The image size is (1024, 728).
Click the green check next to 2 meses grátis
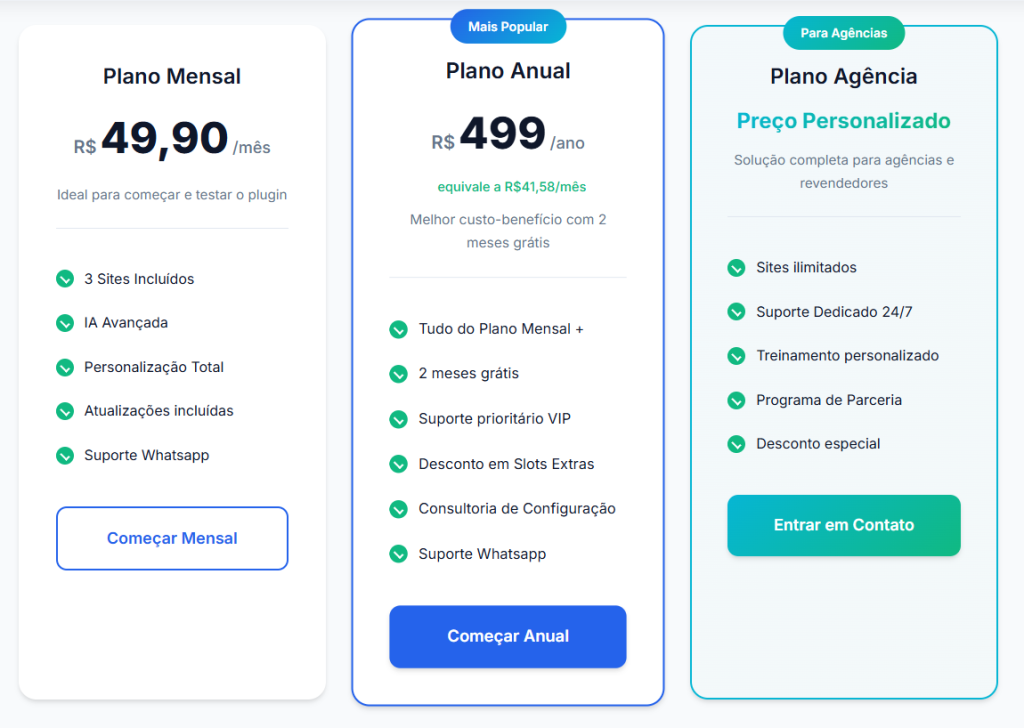pyautogui.click(x=398, y=374)
